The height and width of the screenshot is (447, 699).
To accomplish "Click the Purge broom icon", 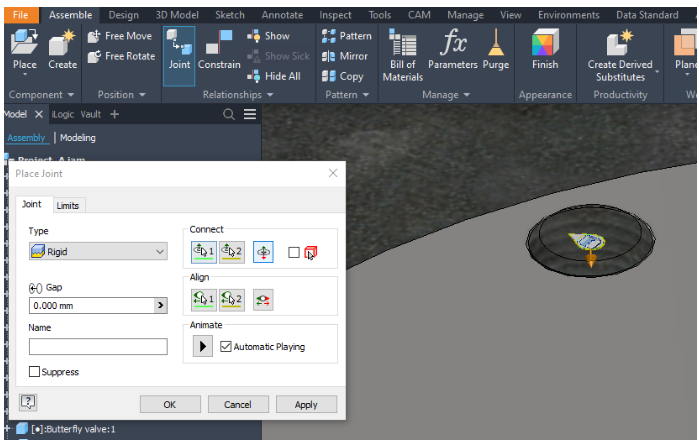I will point(496,48).
